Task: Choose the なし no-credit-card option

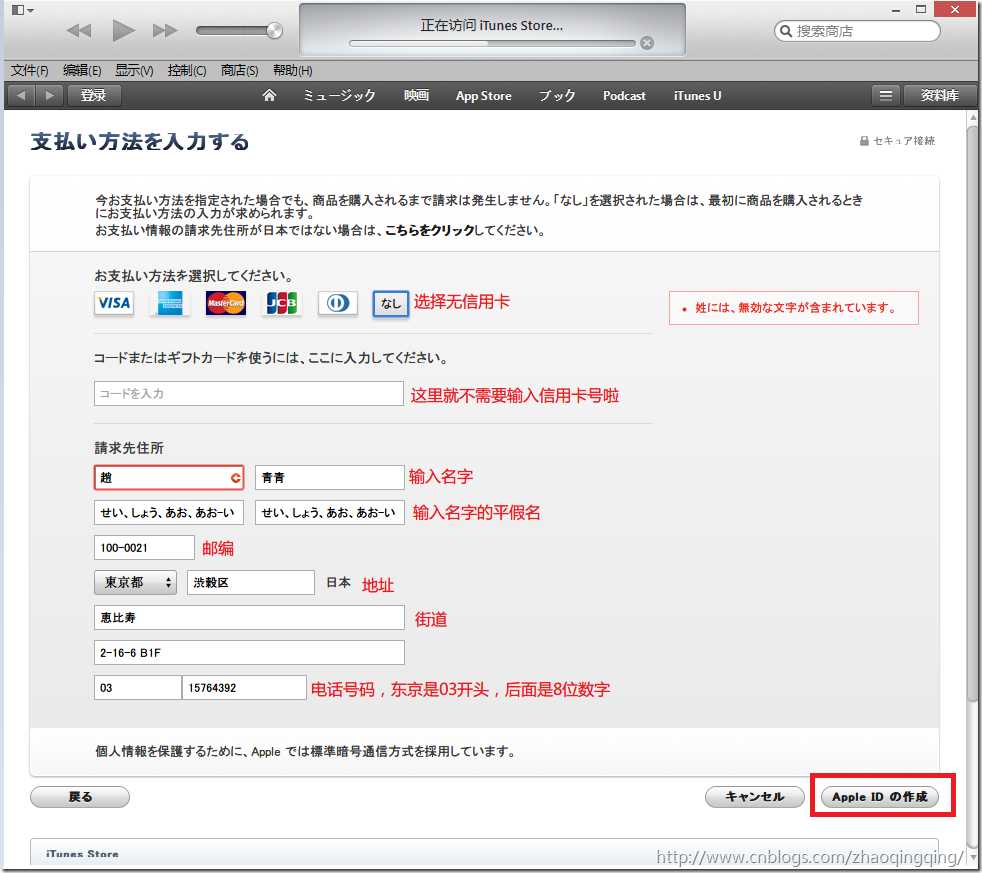Action: click(390, 303)
